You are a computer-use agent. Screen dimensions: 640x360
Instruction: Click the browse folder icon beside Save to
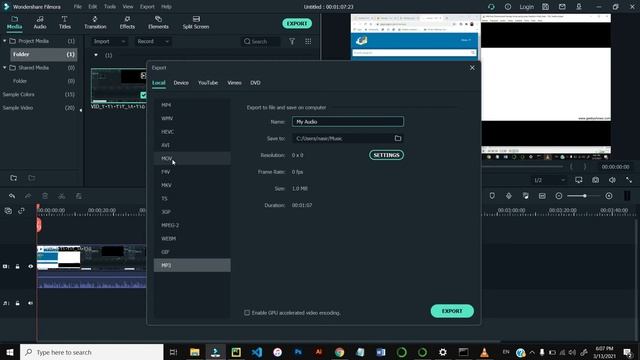pos(398,138)
